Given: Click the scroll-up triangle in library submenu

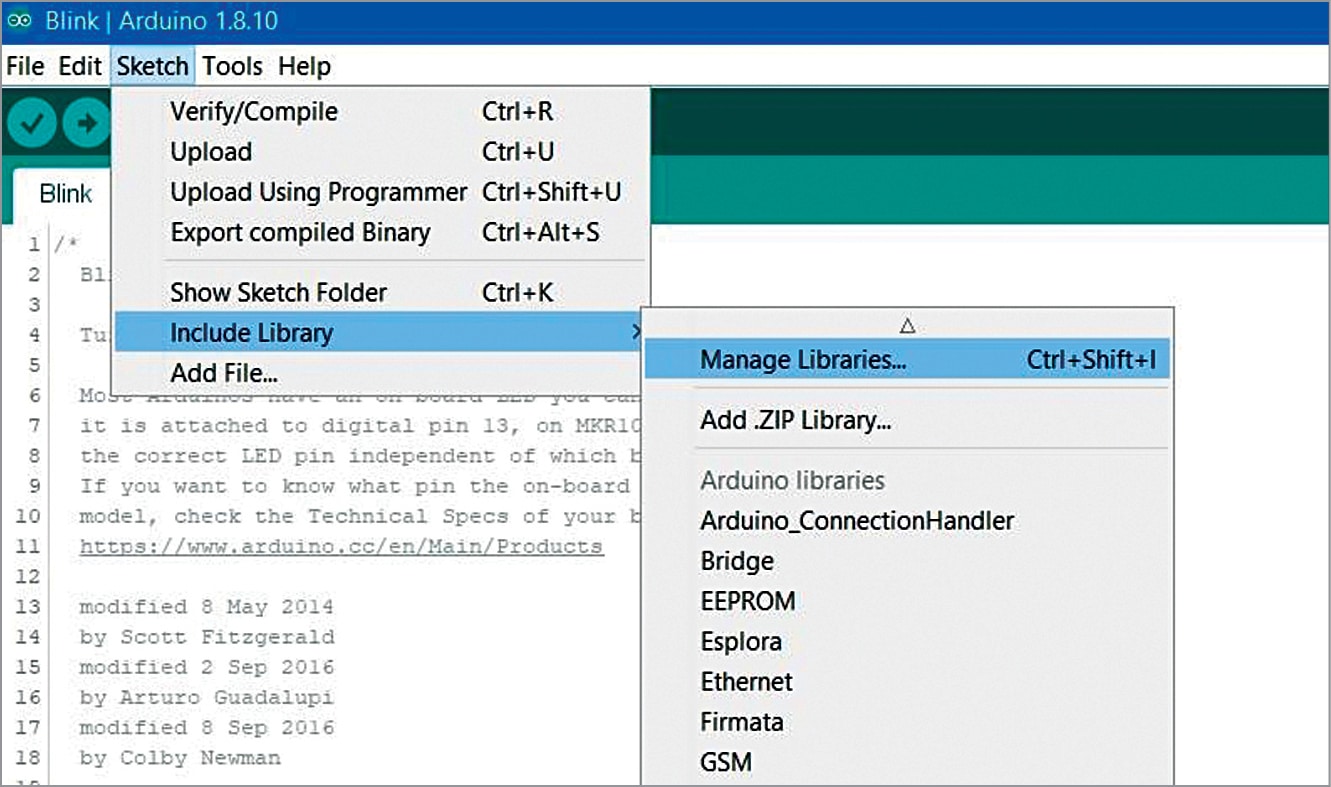Looking at the screenshot, I should click(x=907, y=325).
